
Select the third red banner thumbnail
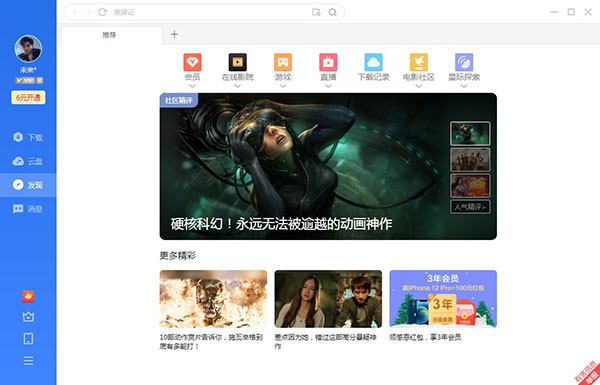click(x=470, y=186)
